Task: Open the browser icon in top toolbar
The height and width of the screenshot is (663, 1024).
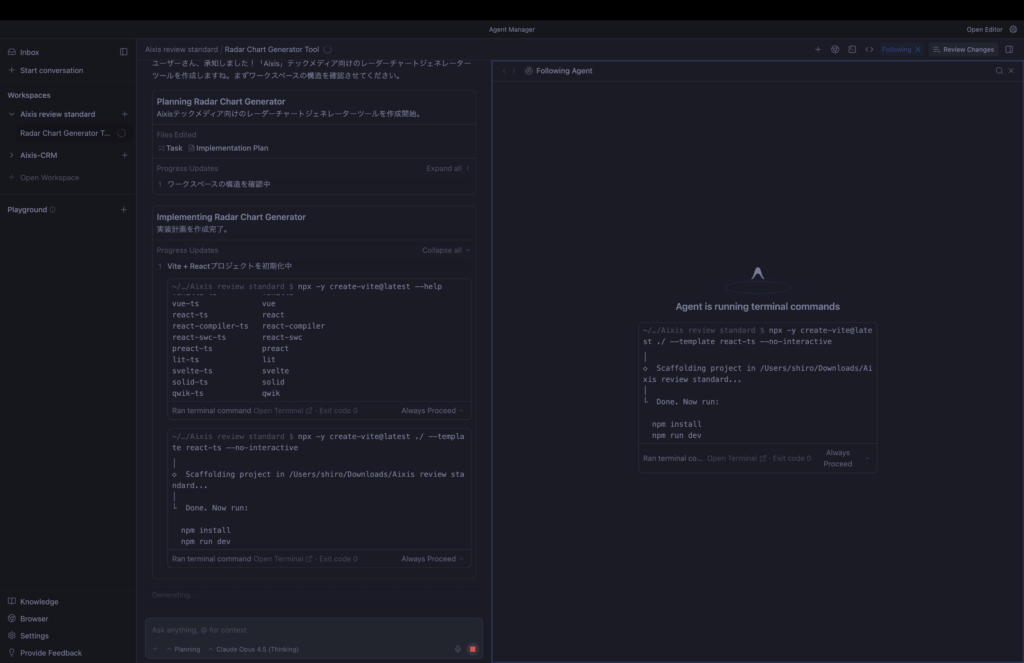Action: pos(835,49)
